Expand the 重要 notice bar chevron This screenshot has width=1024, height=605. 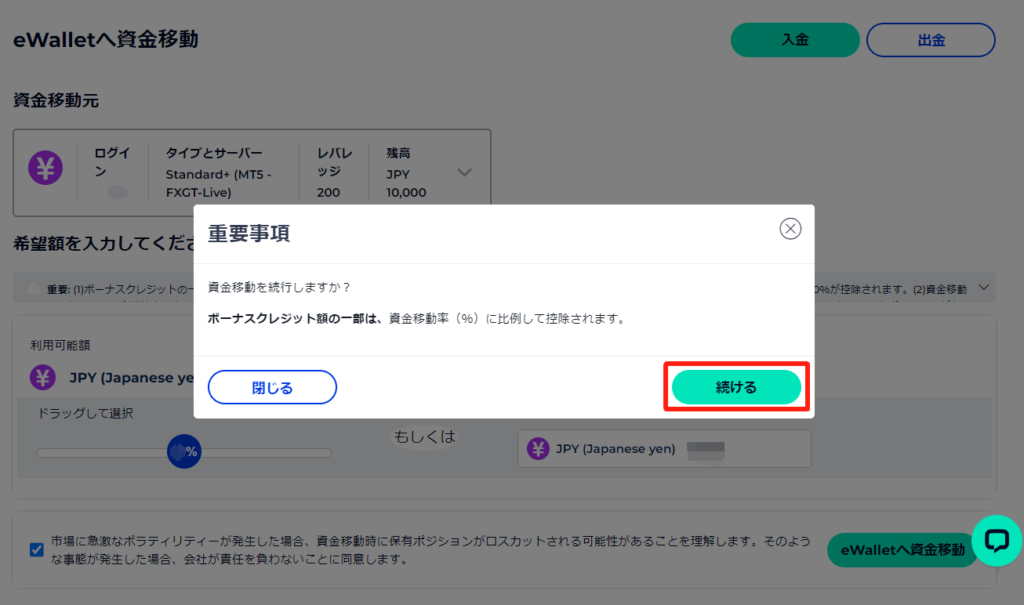[x=984, y=288]
